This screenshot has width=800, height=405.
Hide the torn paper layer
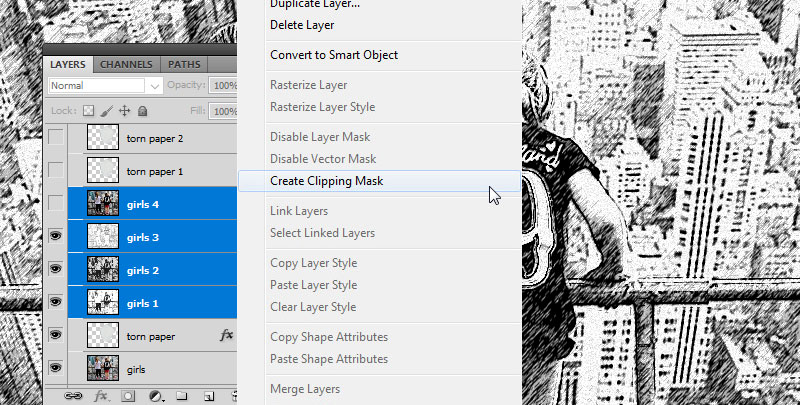coord(56,335)
